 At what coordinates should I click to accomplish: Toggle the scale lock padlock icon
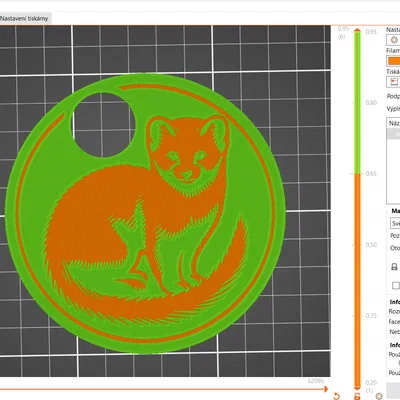[394, 267]
